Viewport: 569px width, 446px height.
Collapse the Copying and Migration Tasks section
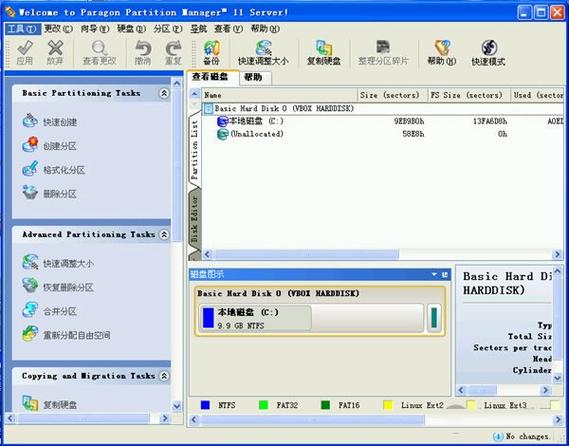tap(164, 376)
